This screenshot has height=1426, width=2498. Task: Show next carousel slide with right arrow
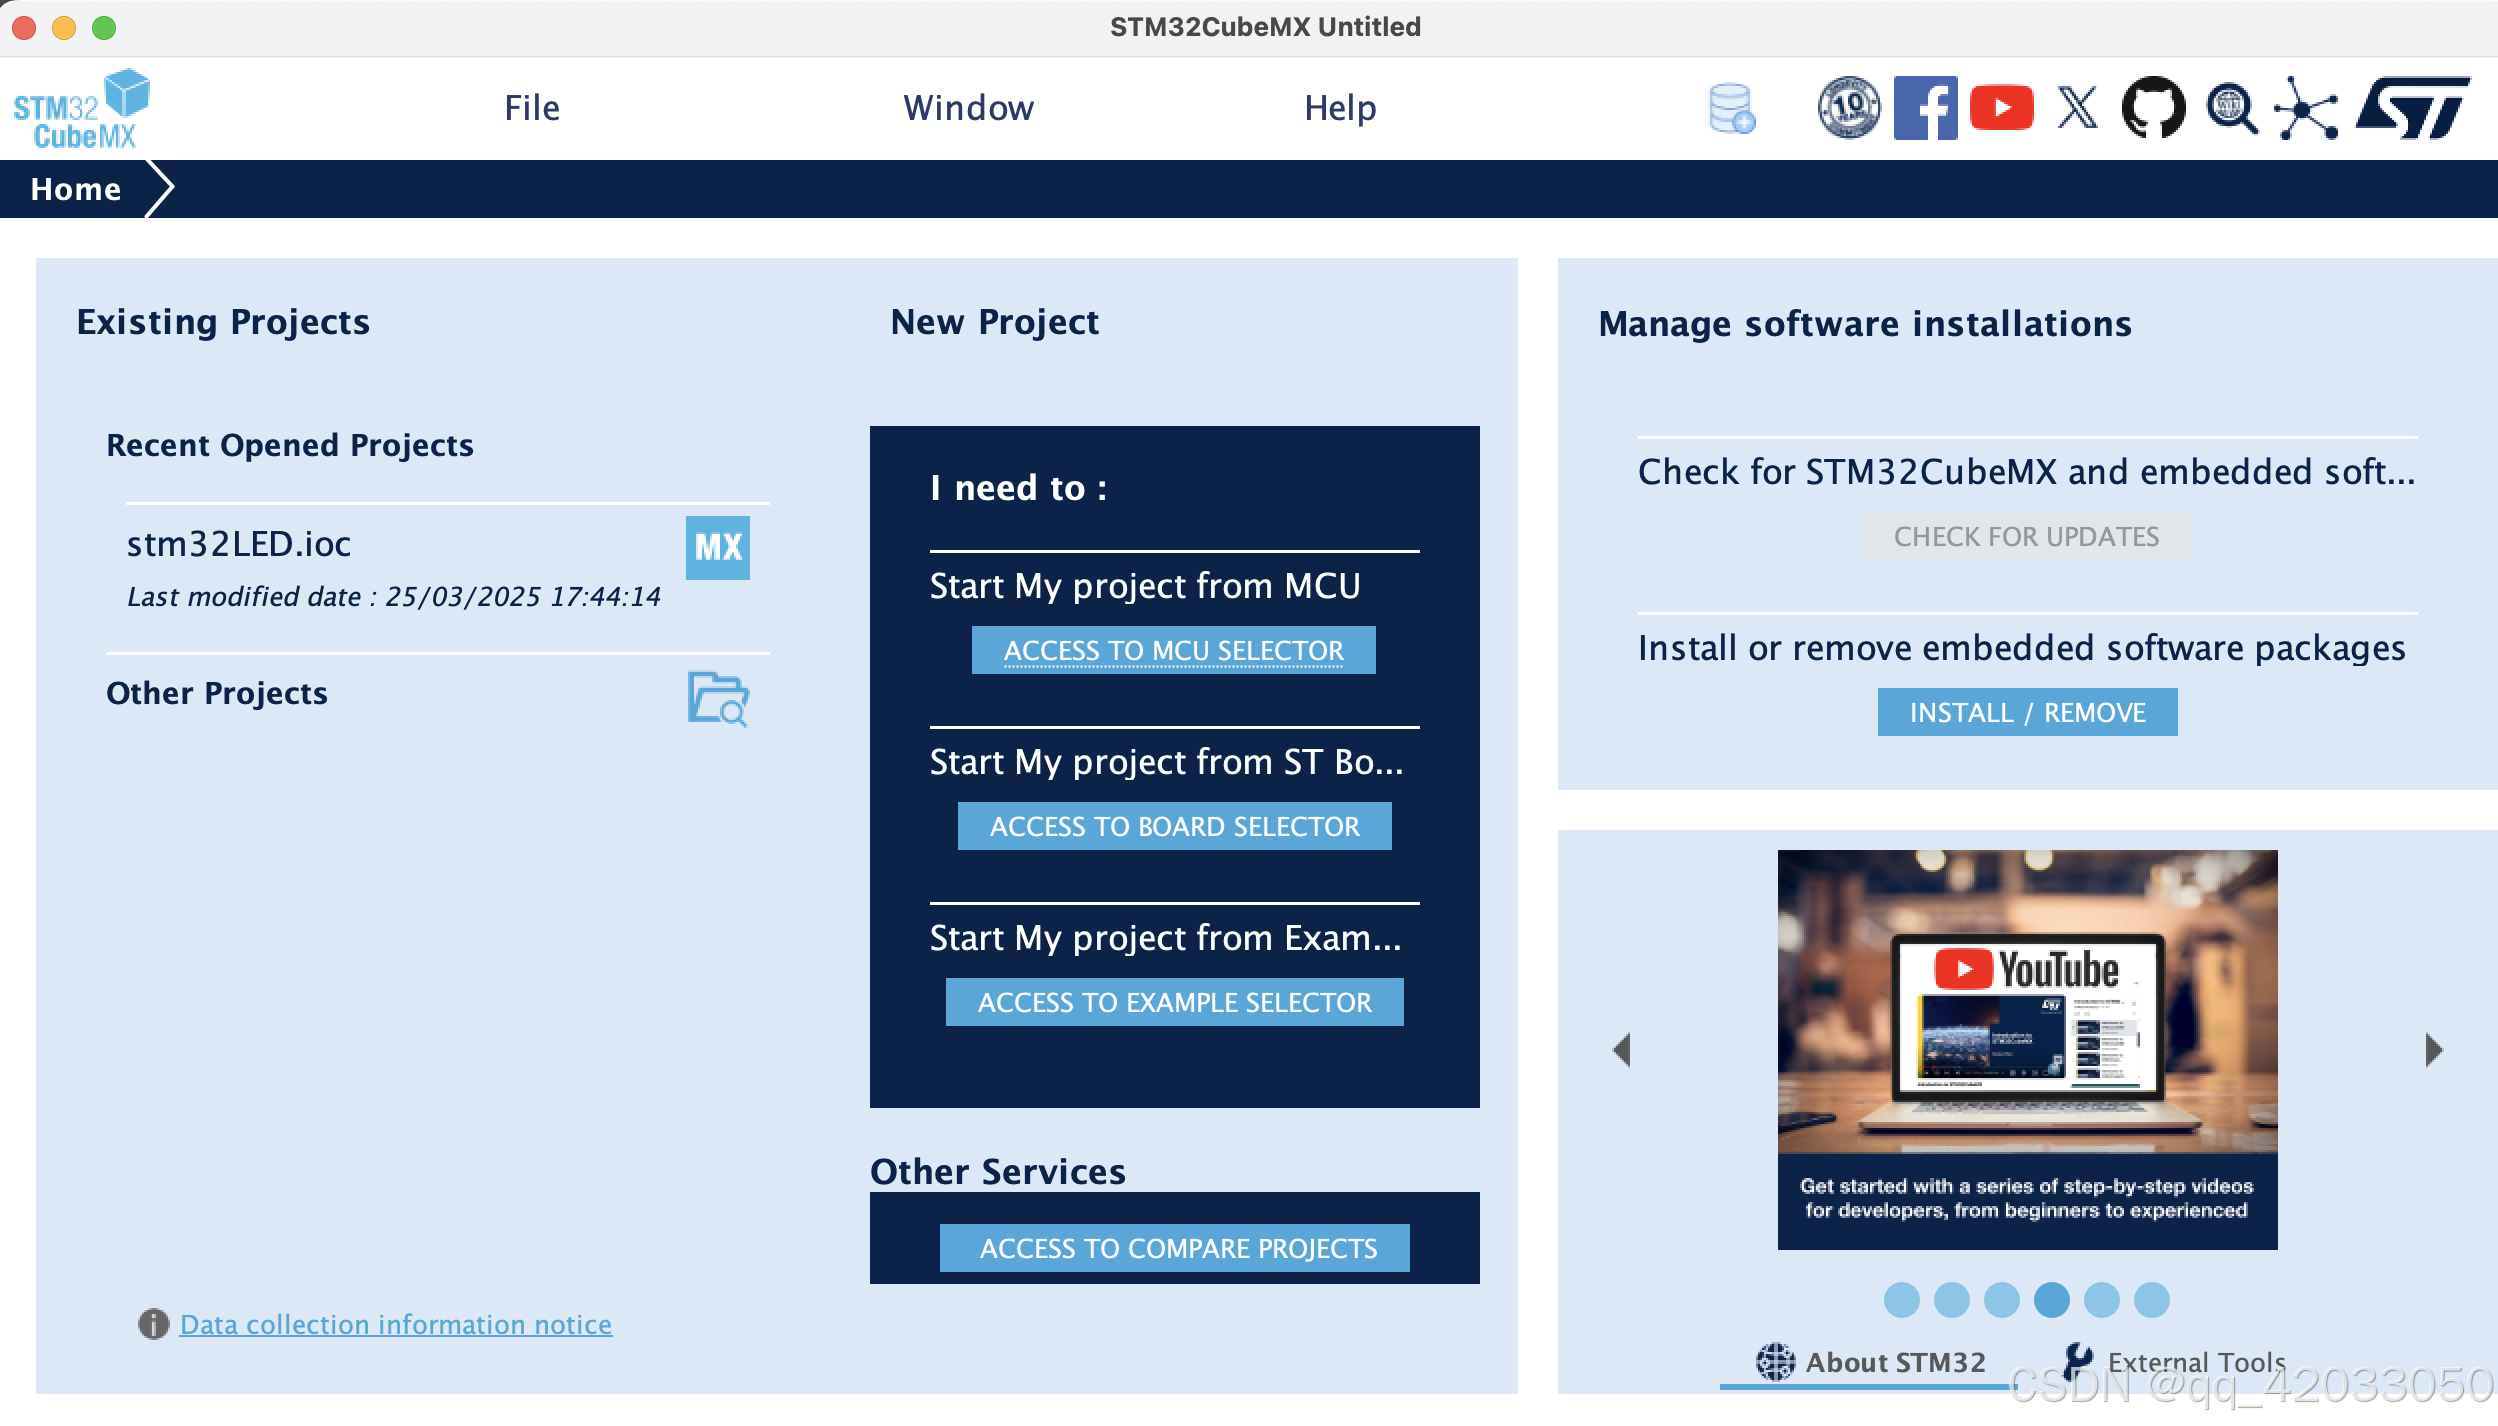pos(2434,1050)
